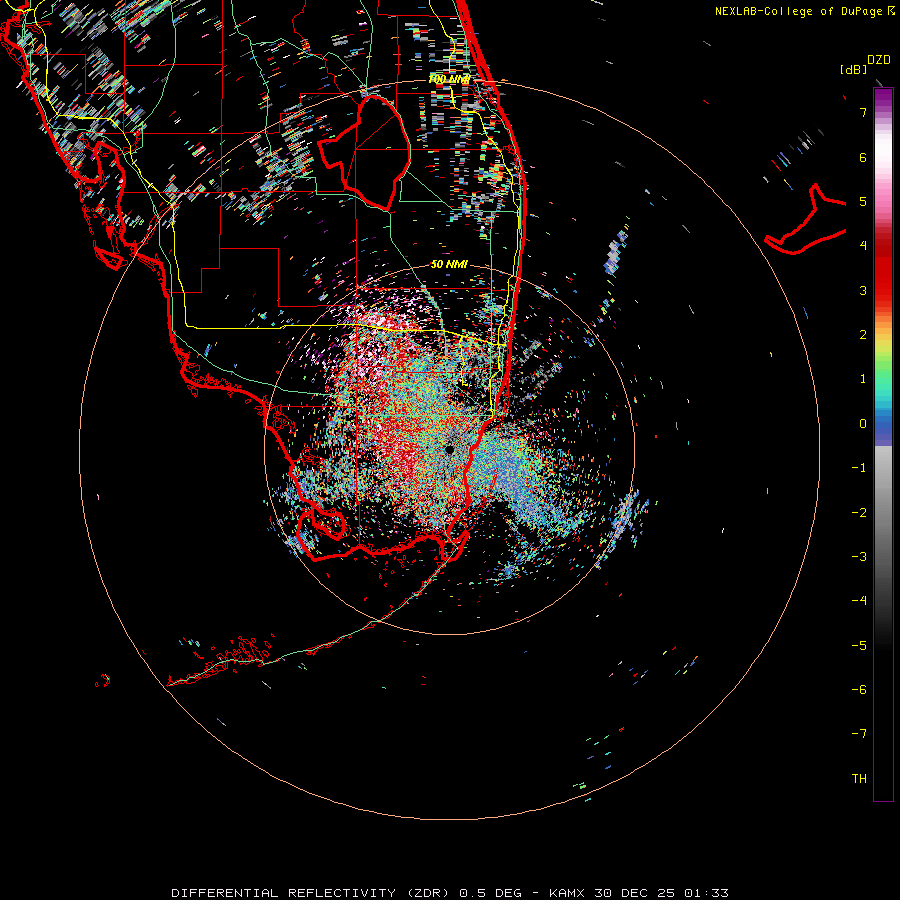
Task: Click the -2 dB scale value
Action: (859, 513)
